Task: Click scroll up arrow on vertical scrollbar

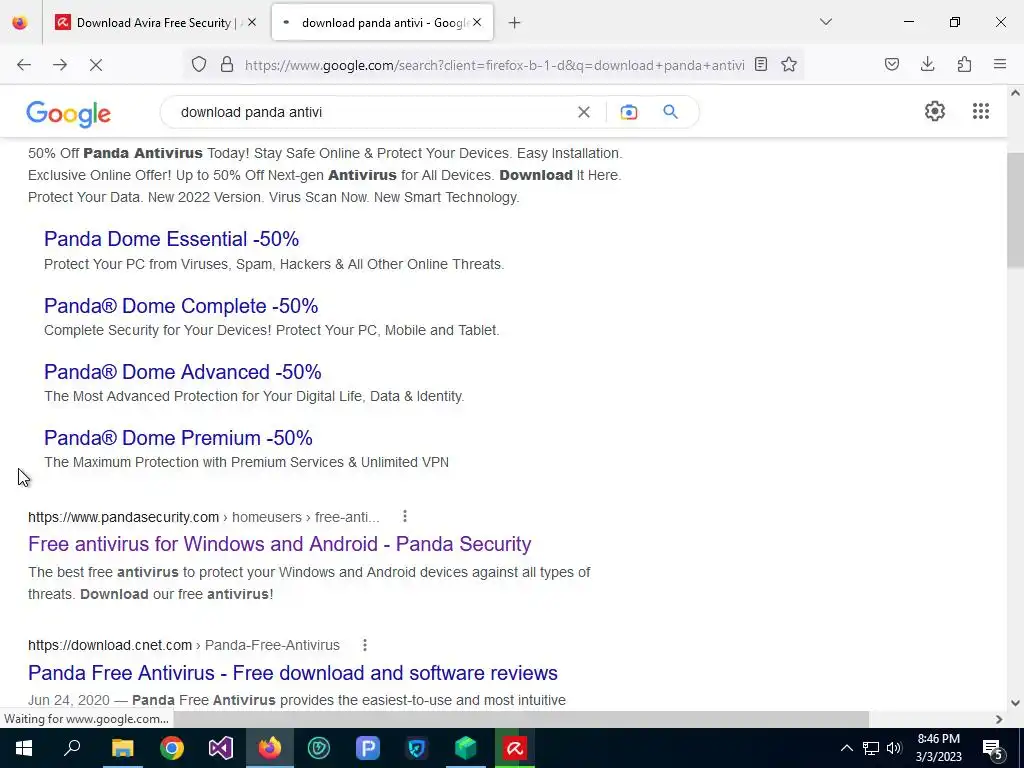Action: 1015,93
